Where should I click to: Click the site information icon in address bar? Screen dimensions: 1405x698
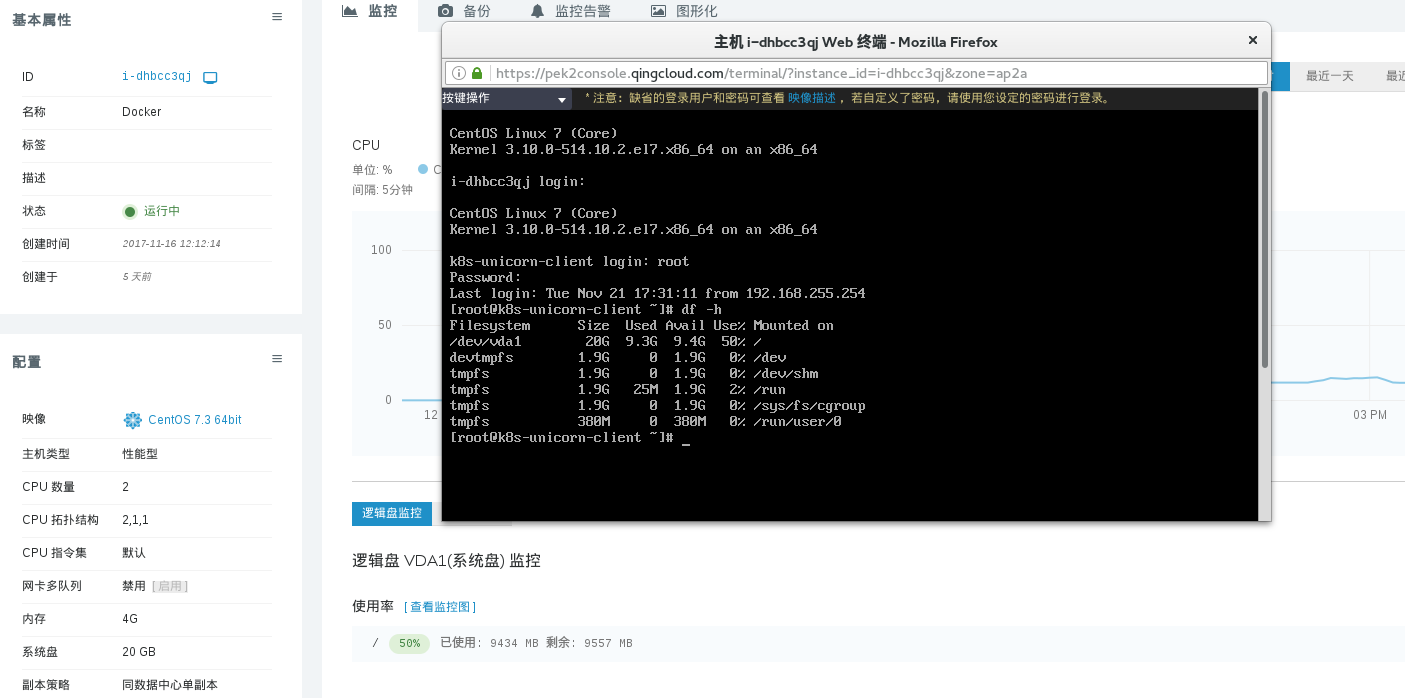459,73
